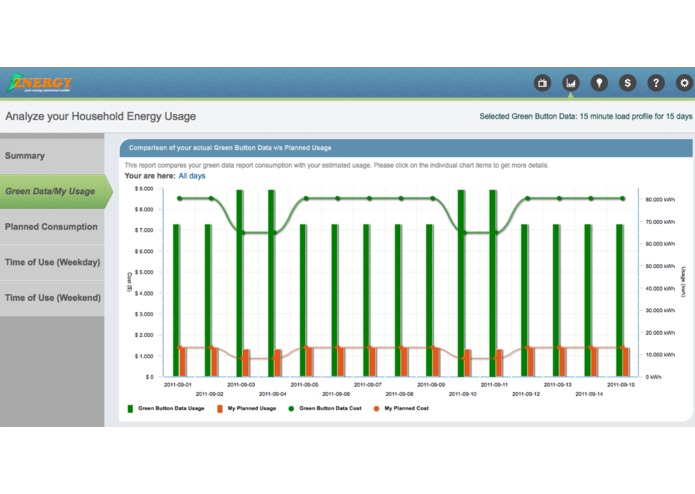The width and height of the screenshot is (695, 494).
Task: Click the green bar for 2011-09-10
Action: click(x=461, y=283)
